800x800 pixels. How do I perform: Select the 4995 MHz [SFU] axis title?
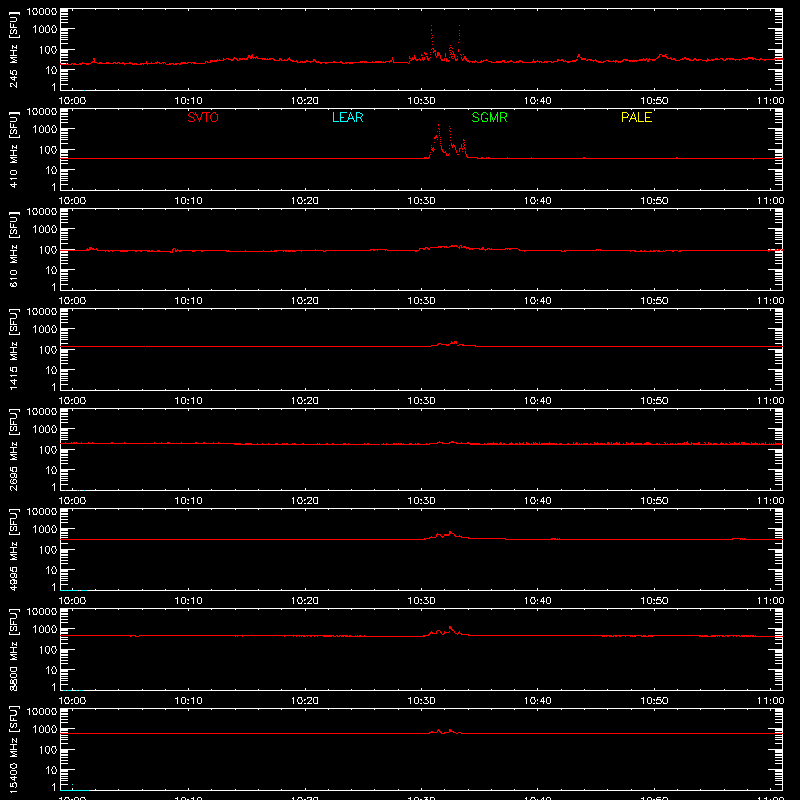click(14, 549)
